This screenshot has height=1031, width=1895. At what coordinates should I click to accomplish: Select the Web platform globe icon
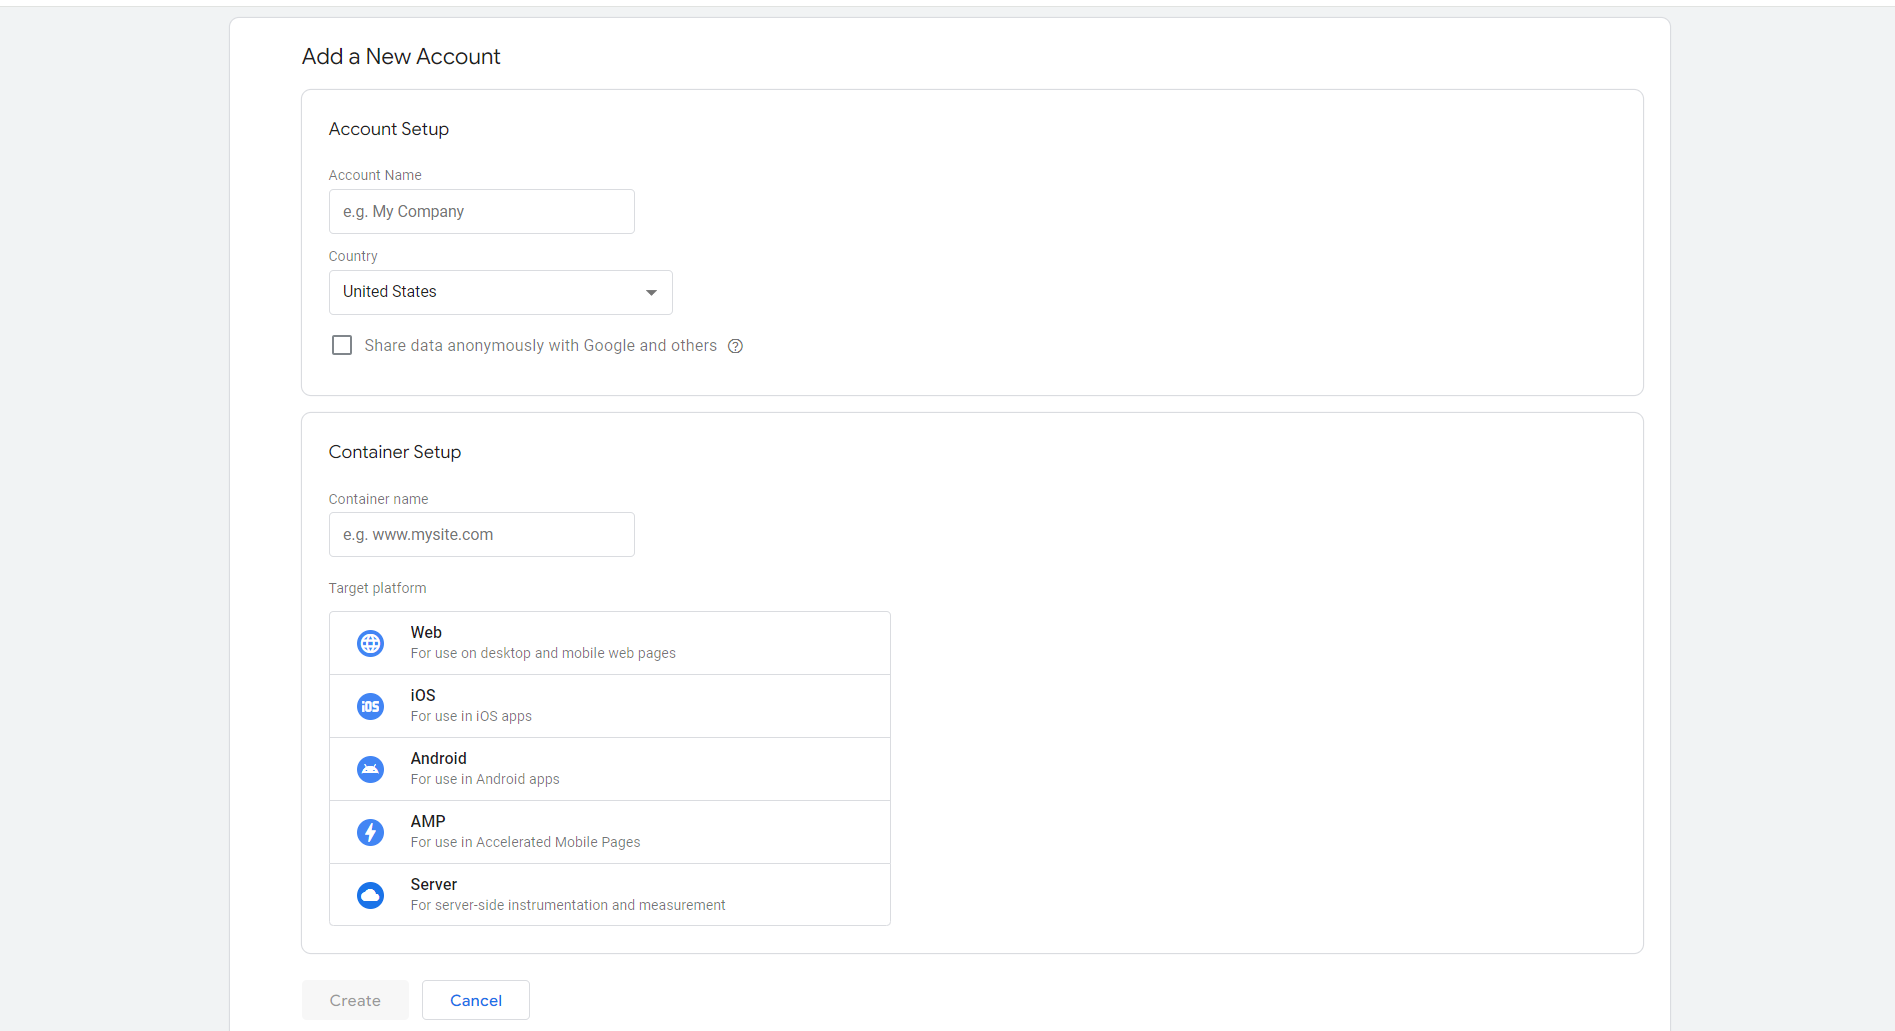[x=370, y=643]
